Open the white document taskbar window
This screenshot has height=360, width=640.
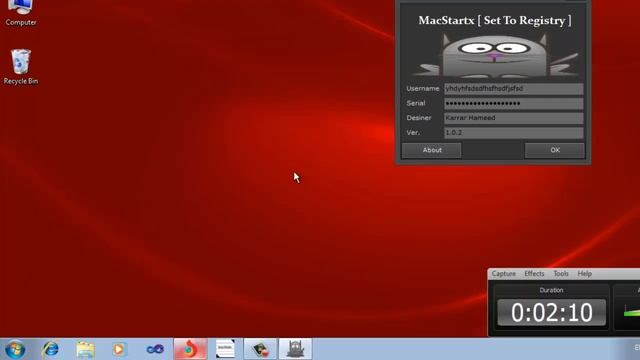pyautogui.click(x=225, y=349)
